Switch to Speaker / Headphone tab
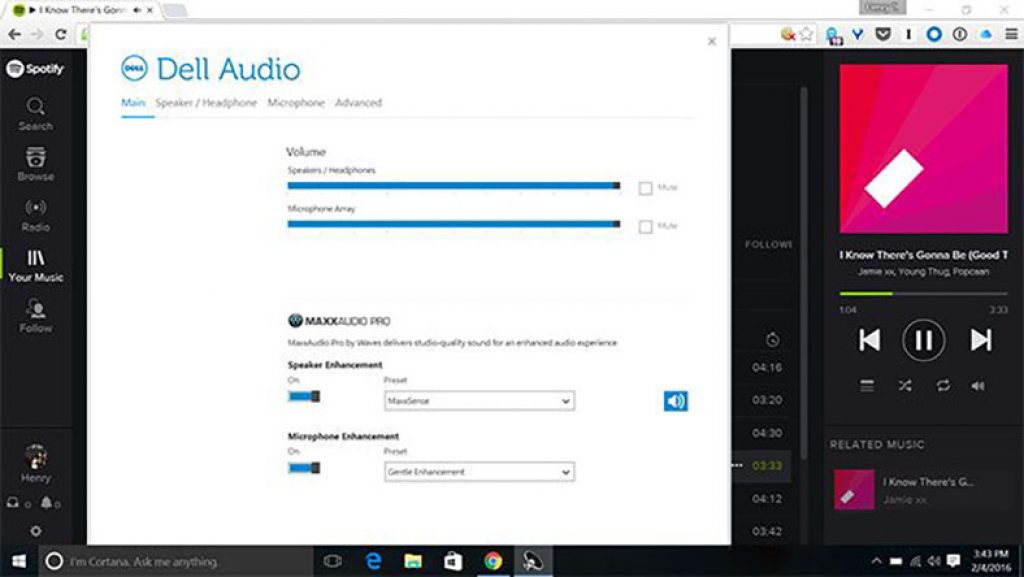This screenshot has height=577, width=1024. tap(206, 102)
